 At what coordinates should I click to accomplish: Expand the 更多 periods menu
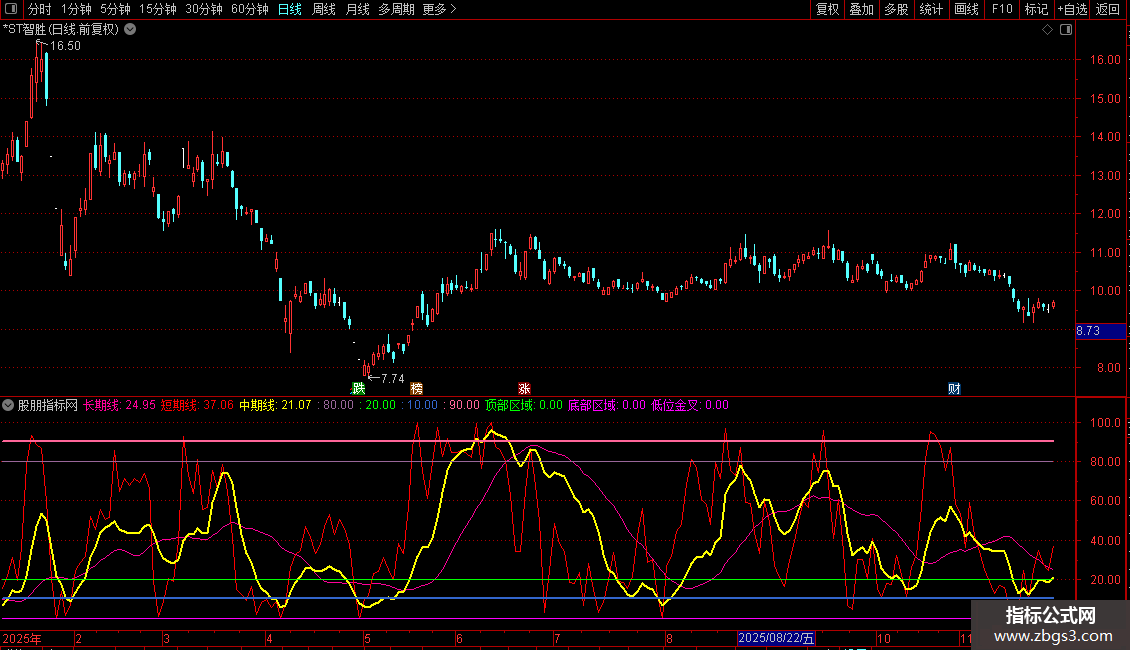pos(439,9)
